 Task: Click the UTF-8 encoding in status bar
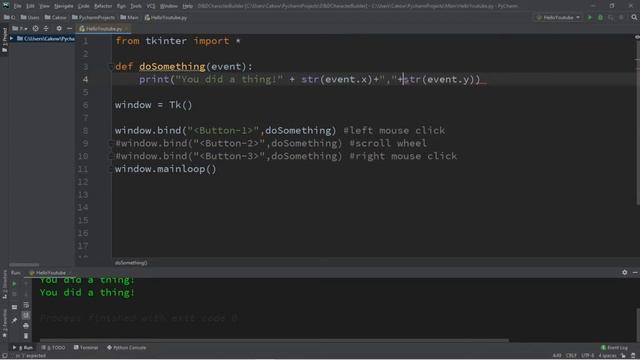[587, 356]
